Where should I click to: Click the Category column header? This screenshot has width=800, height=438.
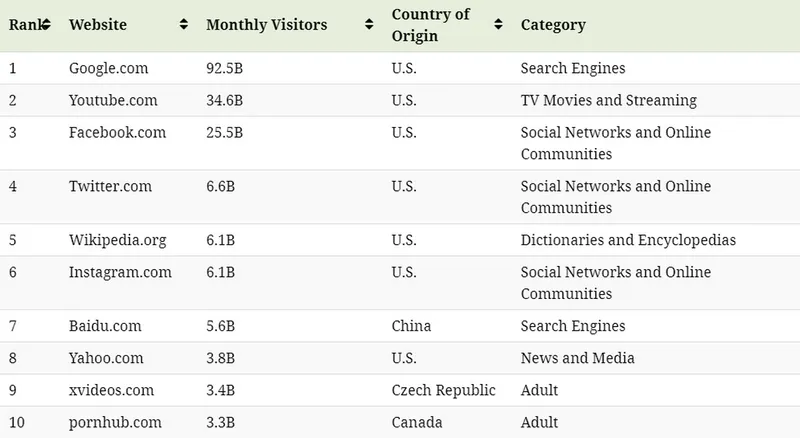[x=553, y=25]
